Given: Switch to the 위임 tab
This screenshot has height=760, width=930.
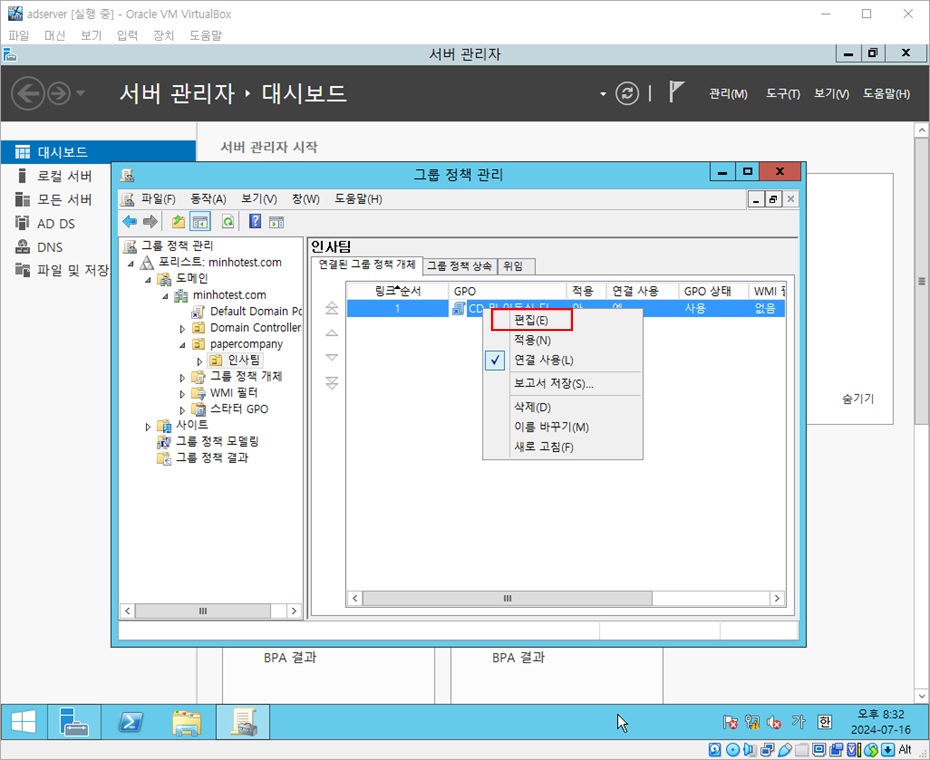Looking at the screenshot, I should point(514,266).
